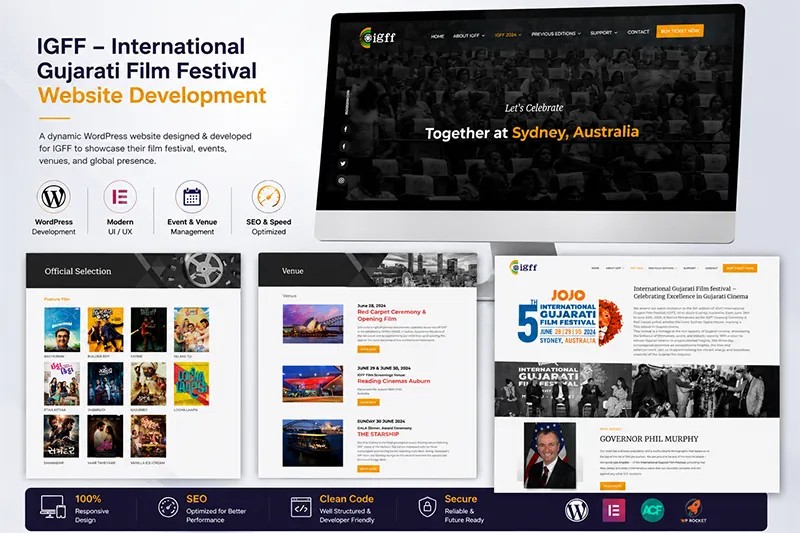The width and height of the screenshot is (800, 533).
Task: Open the HOME menu item on the monitor
Action: click(x=437, y=36)
